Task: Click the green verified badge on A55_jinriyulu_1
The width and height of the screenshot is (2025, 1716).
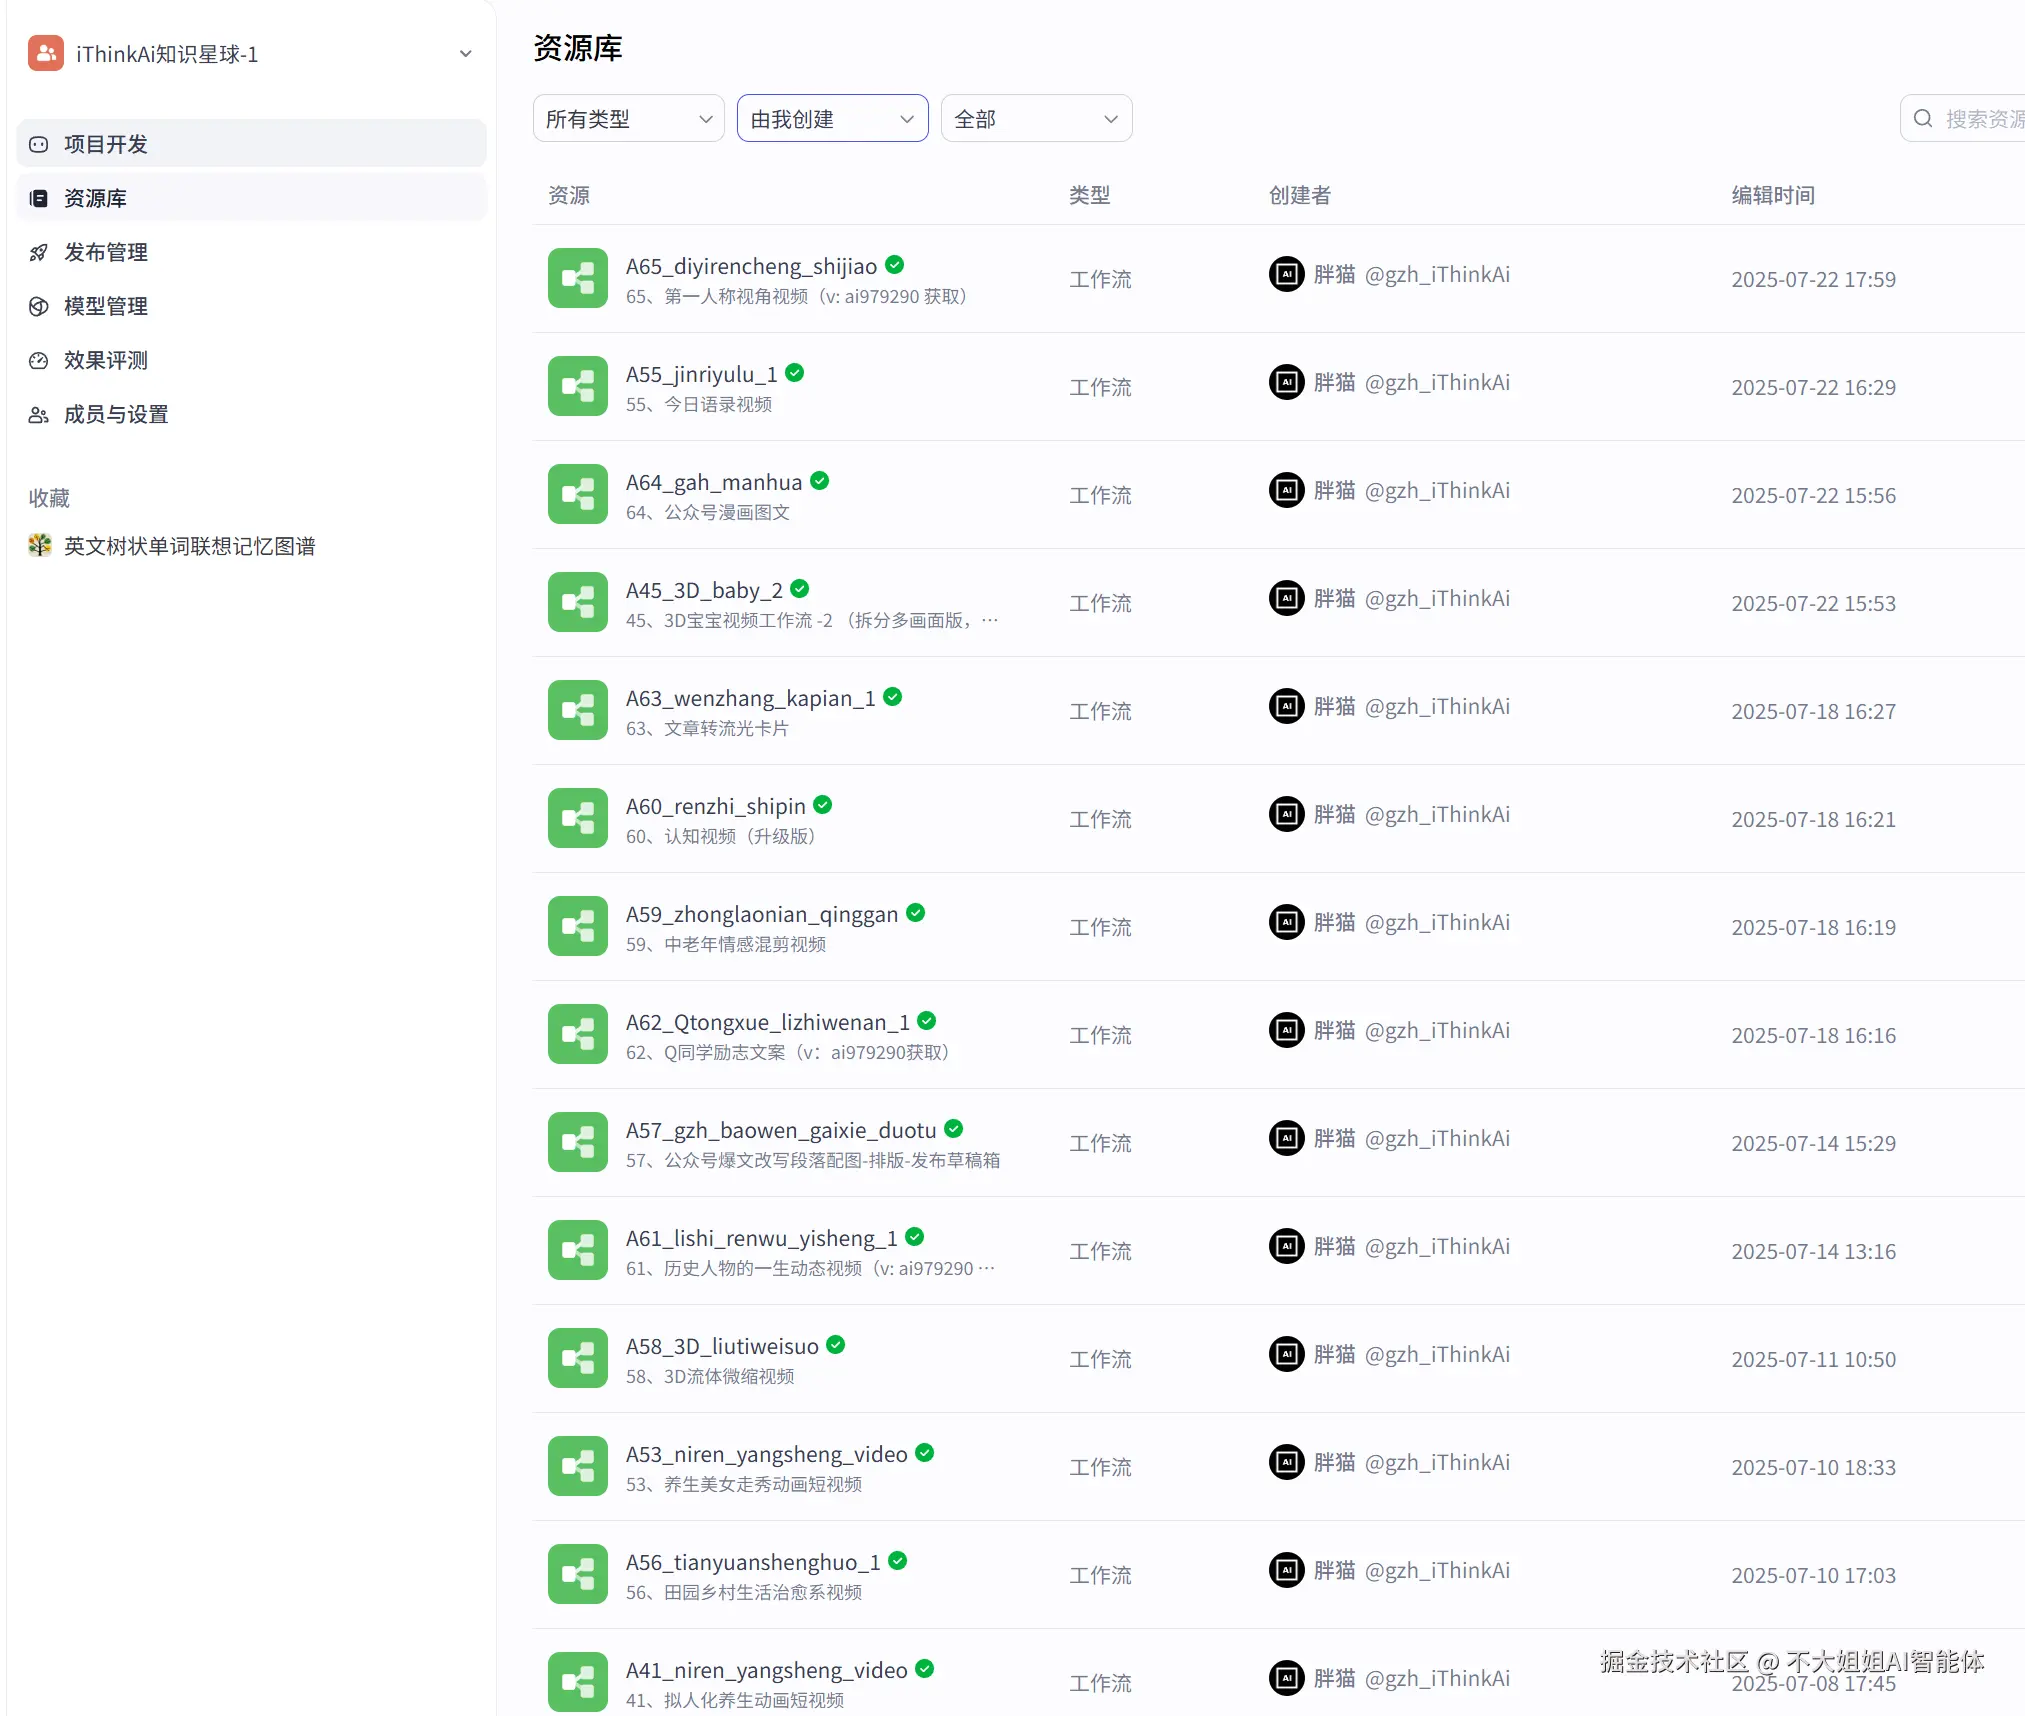Action: coord(795,373)
